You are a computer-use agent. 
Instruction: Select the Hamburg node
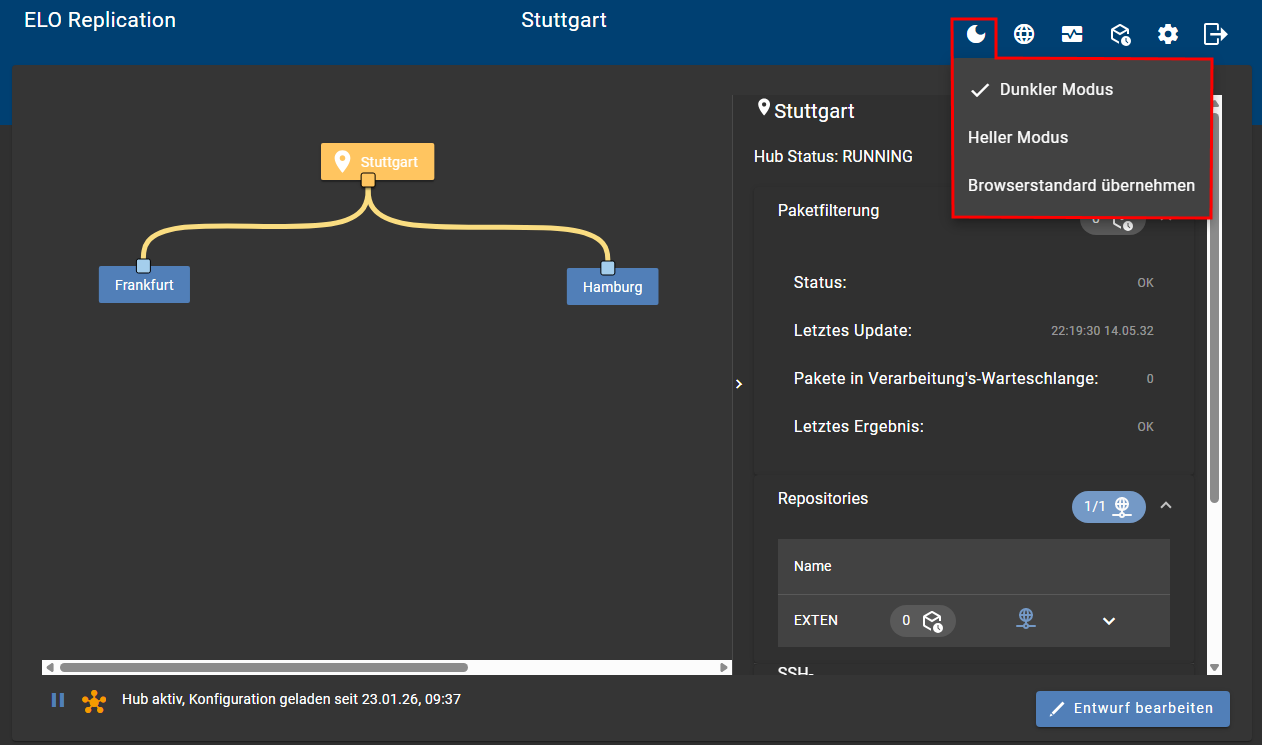612,287
